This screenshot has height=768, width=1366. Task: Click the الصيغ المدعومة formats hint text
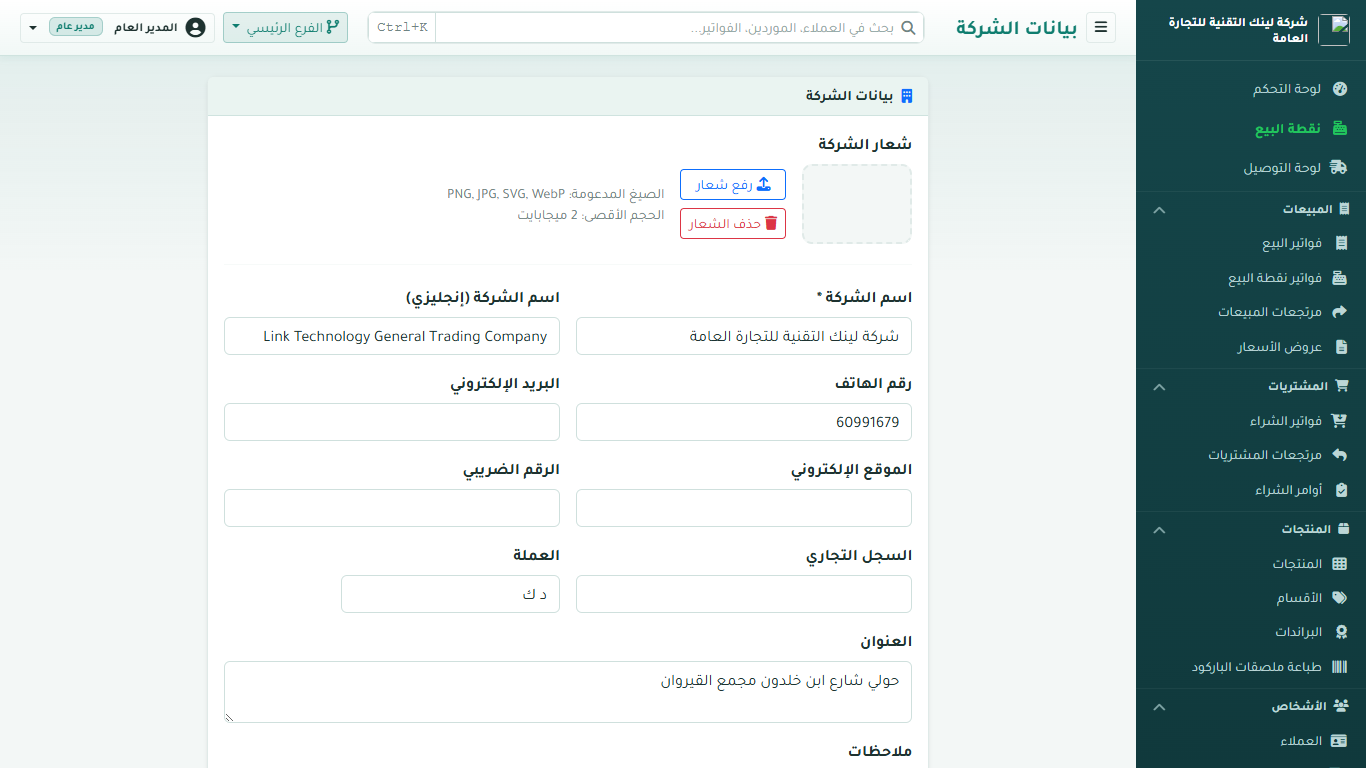pos(556,194)
